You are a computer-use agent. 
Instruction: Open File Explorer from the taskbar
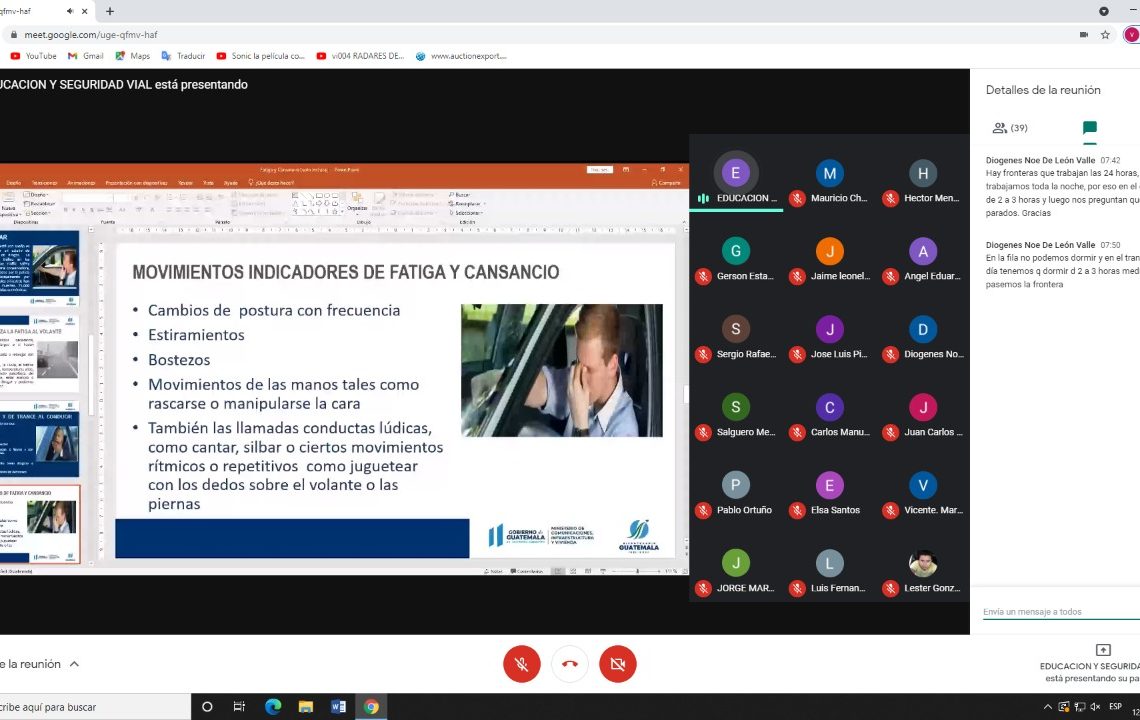point(306,707)
